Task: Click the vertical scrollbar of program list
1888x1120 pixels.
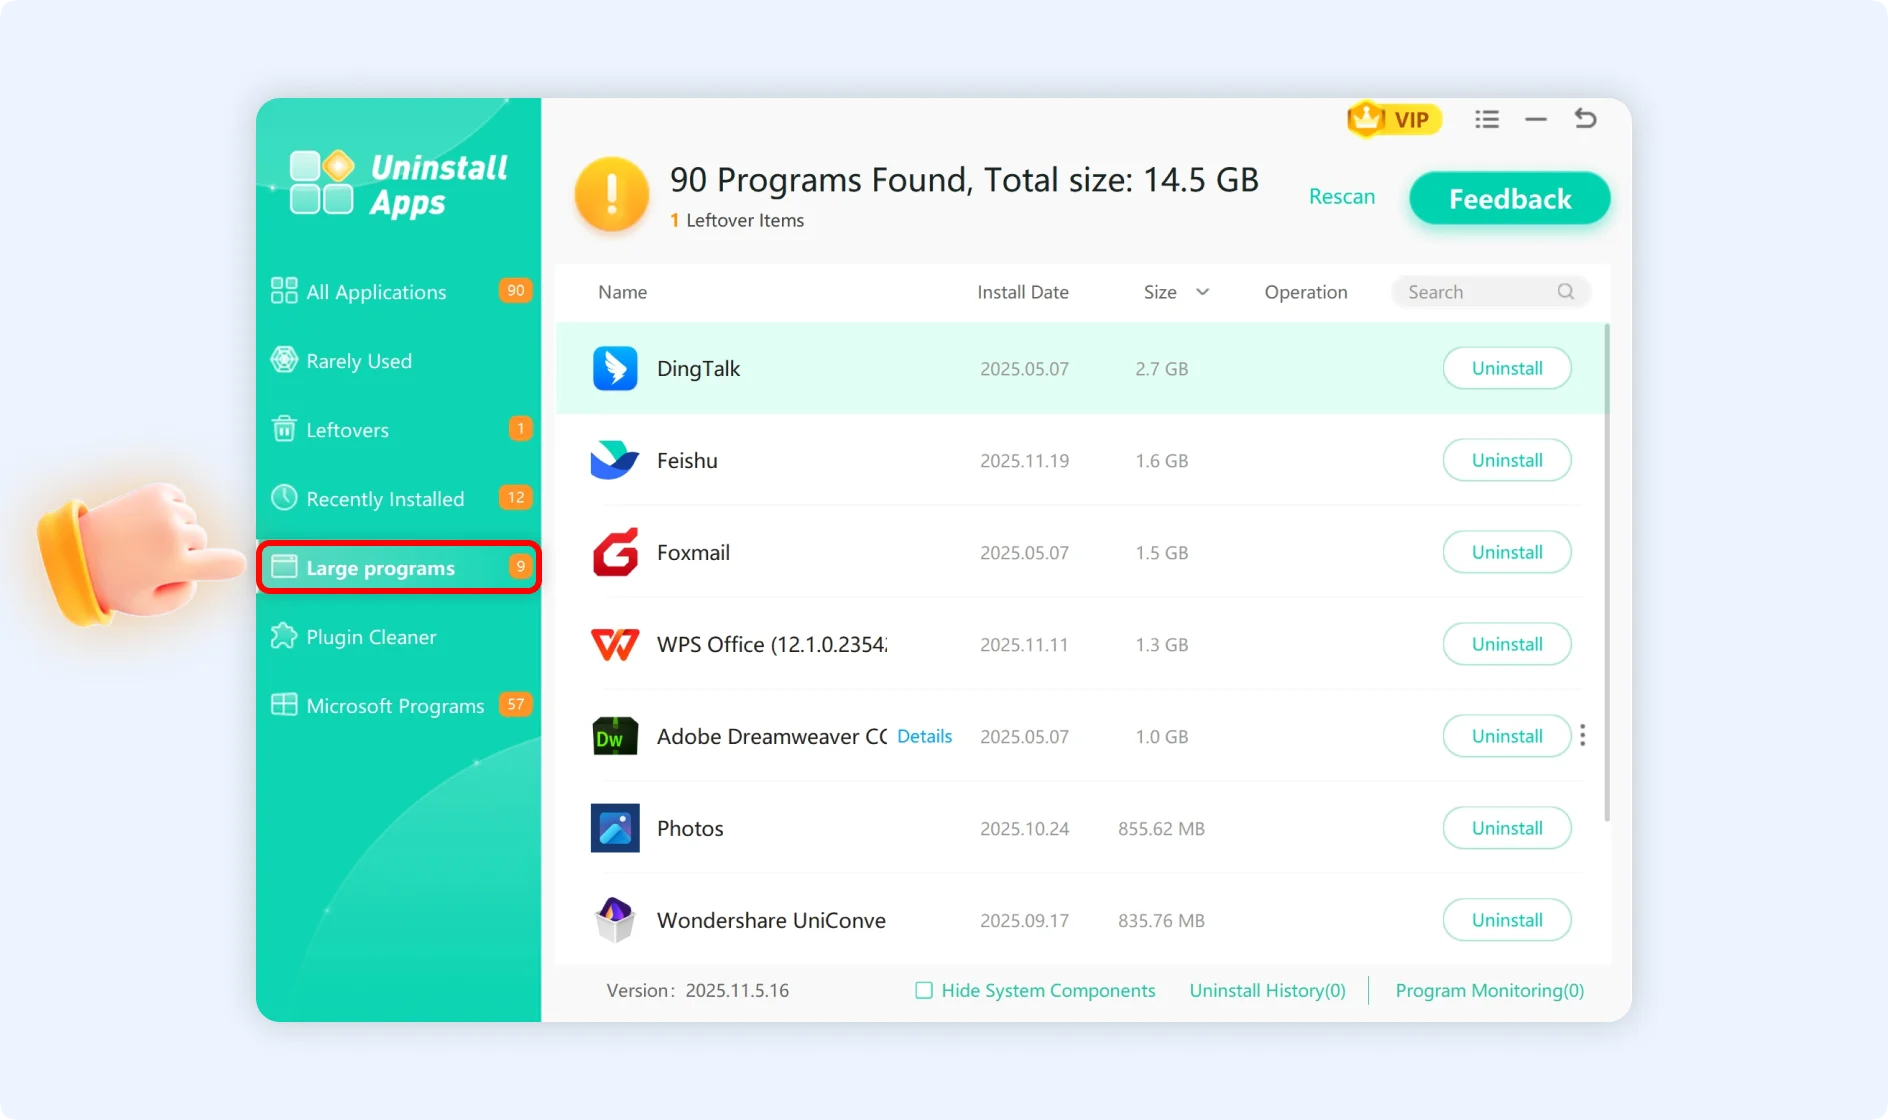Action: [x=1606, y=570]
